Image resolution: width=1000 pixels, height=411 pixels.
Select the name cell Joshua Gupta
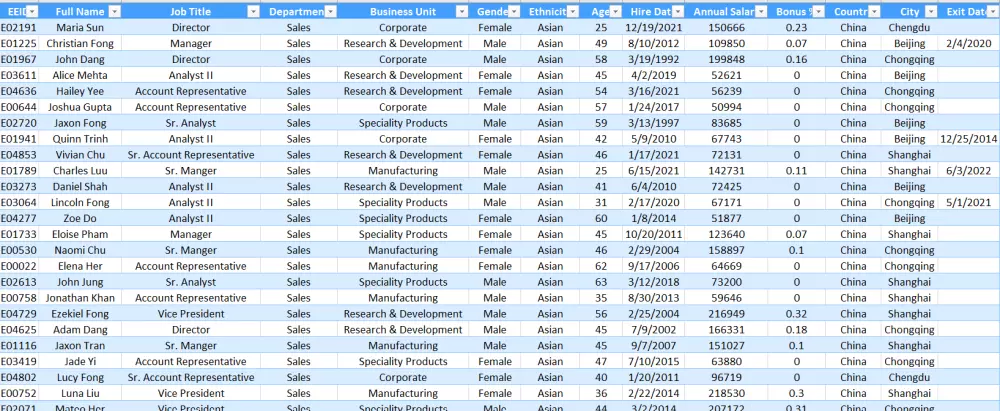80,107
